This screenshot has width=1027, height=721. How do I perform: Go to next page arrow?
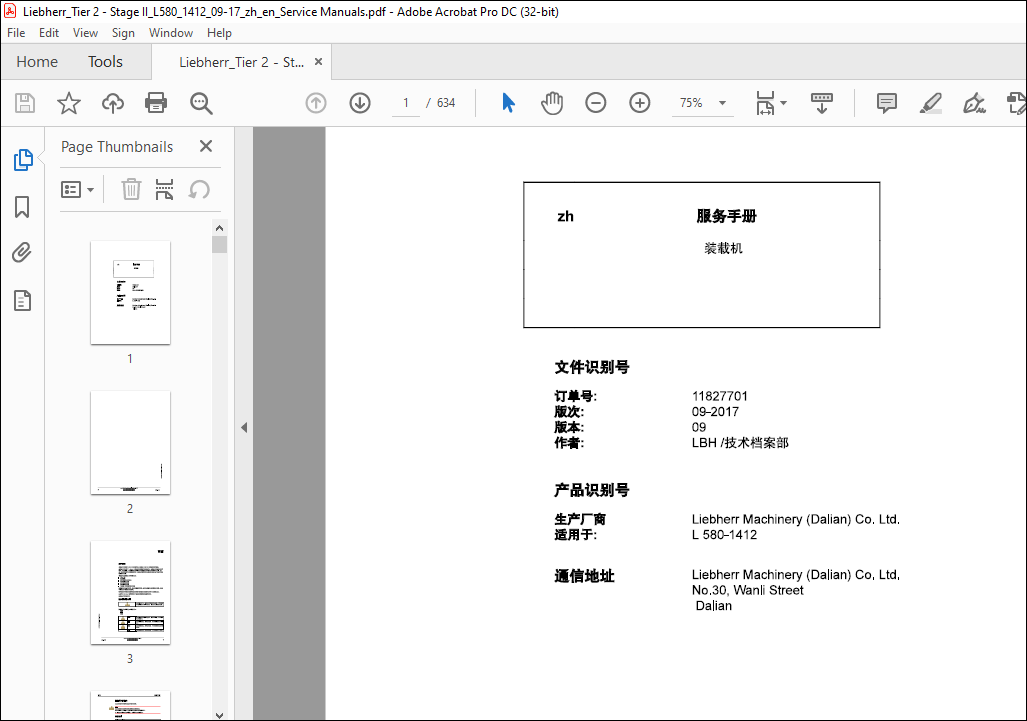[x=360, y=103]
